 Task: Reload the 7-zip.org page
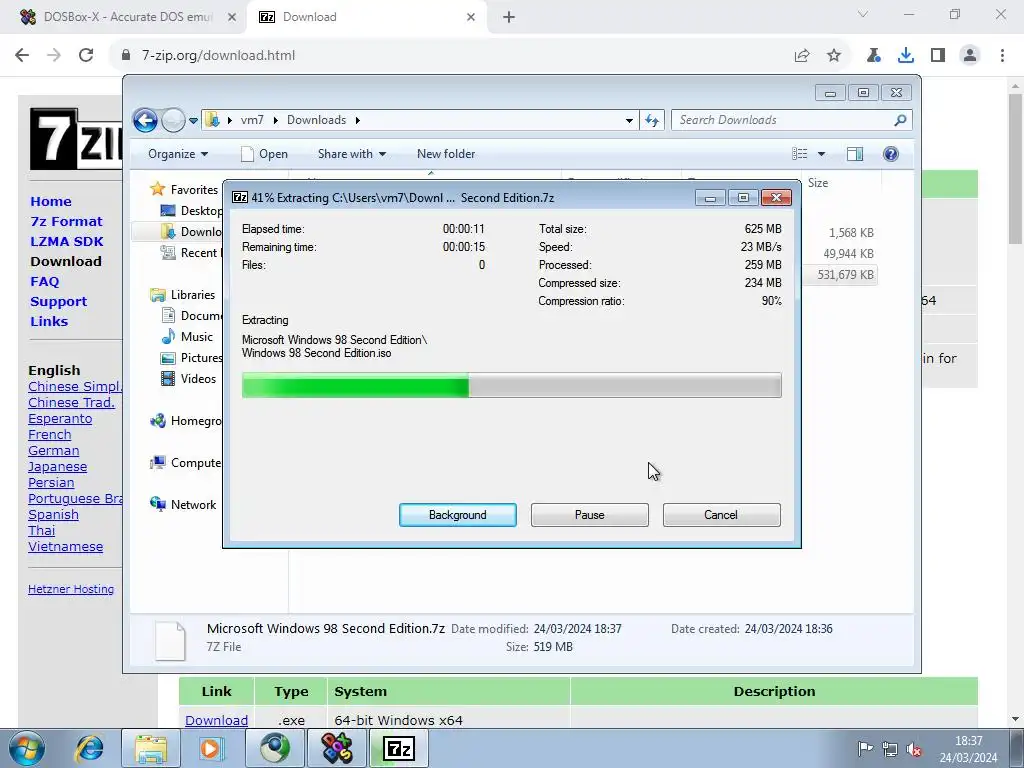pos(86,56)
